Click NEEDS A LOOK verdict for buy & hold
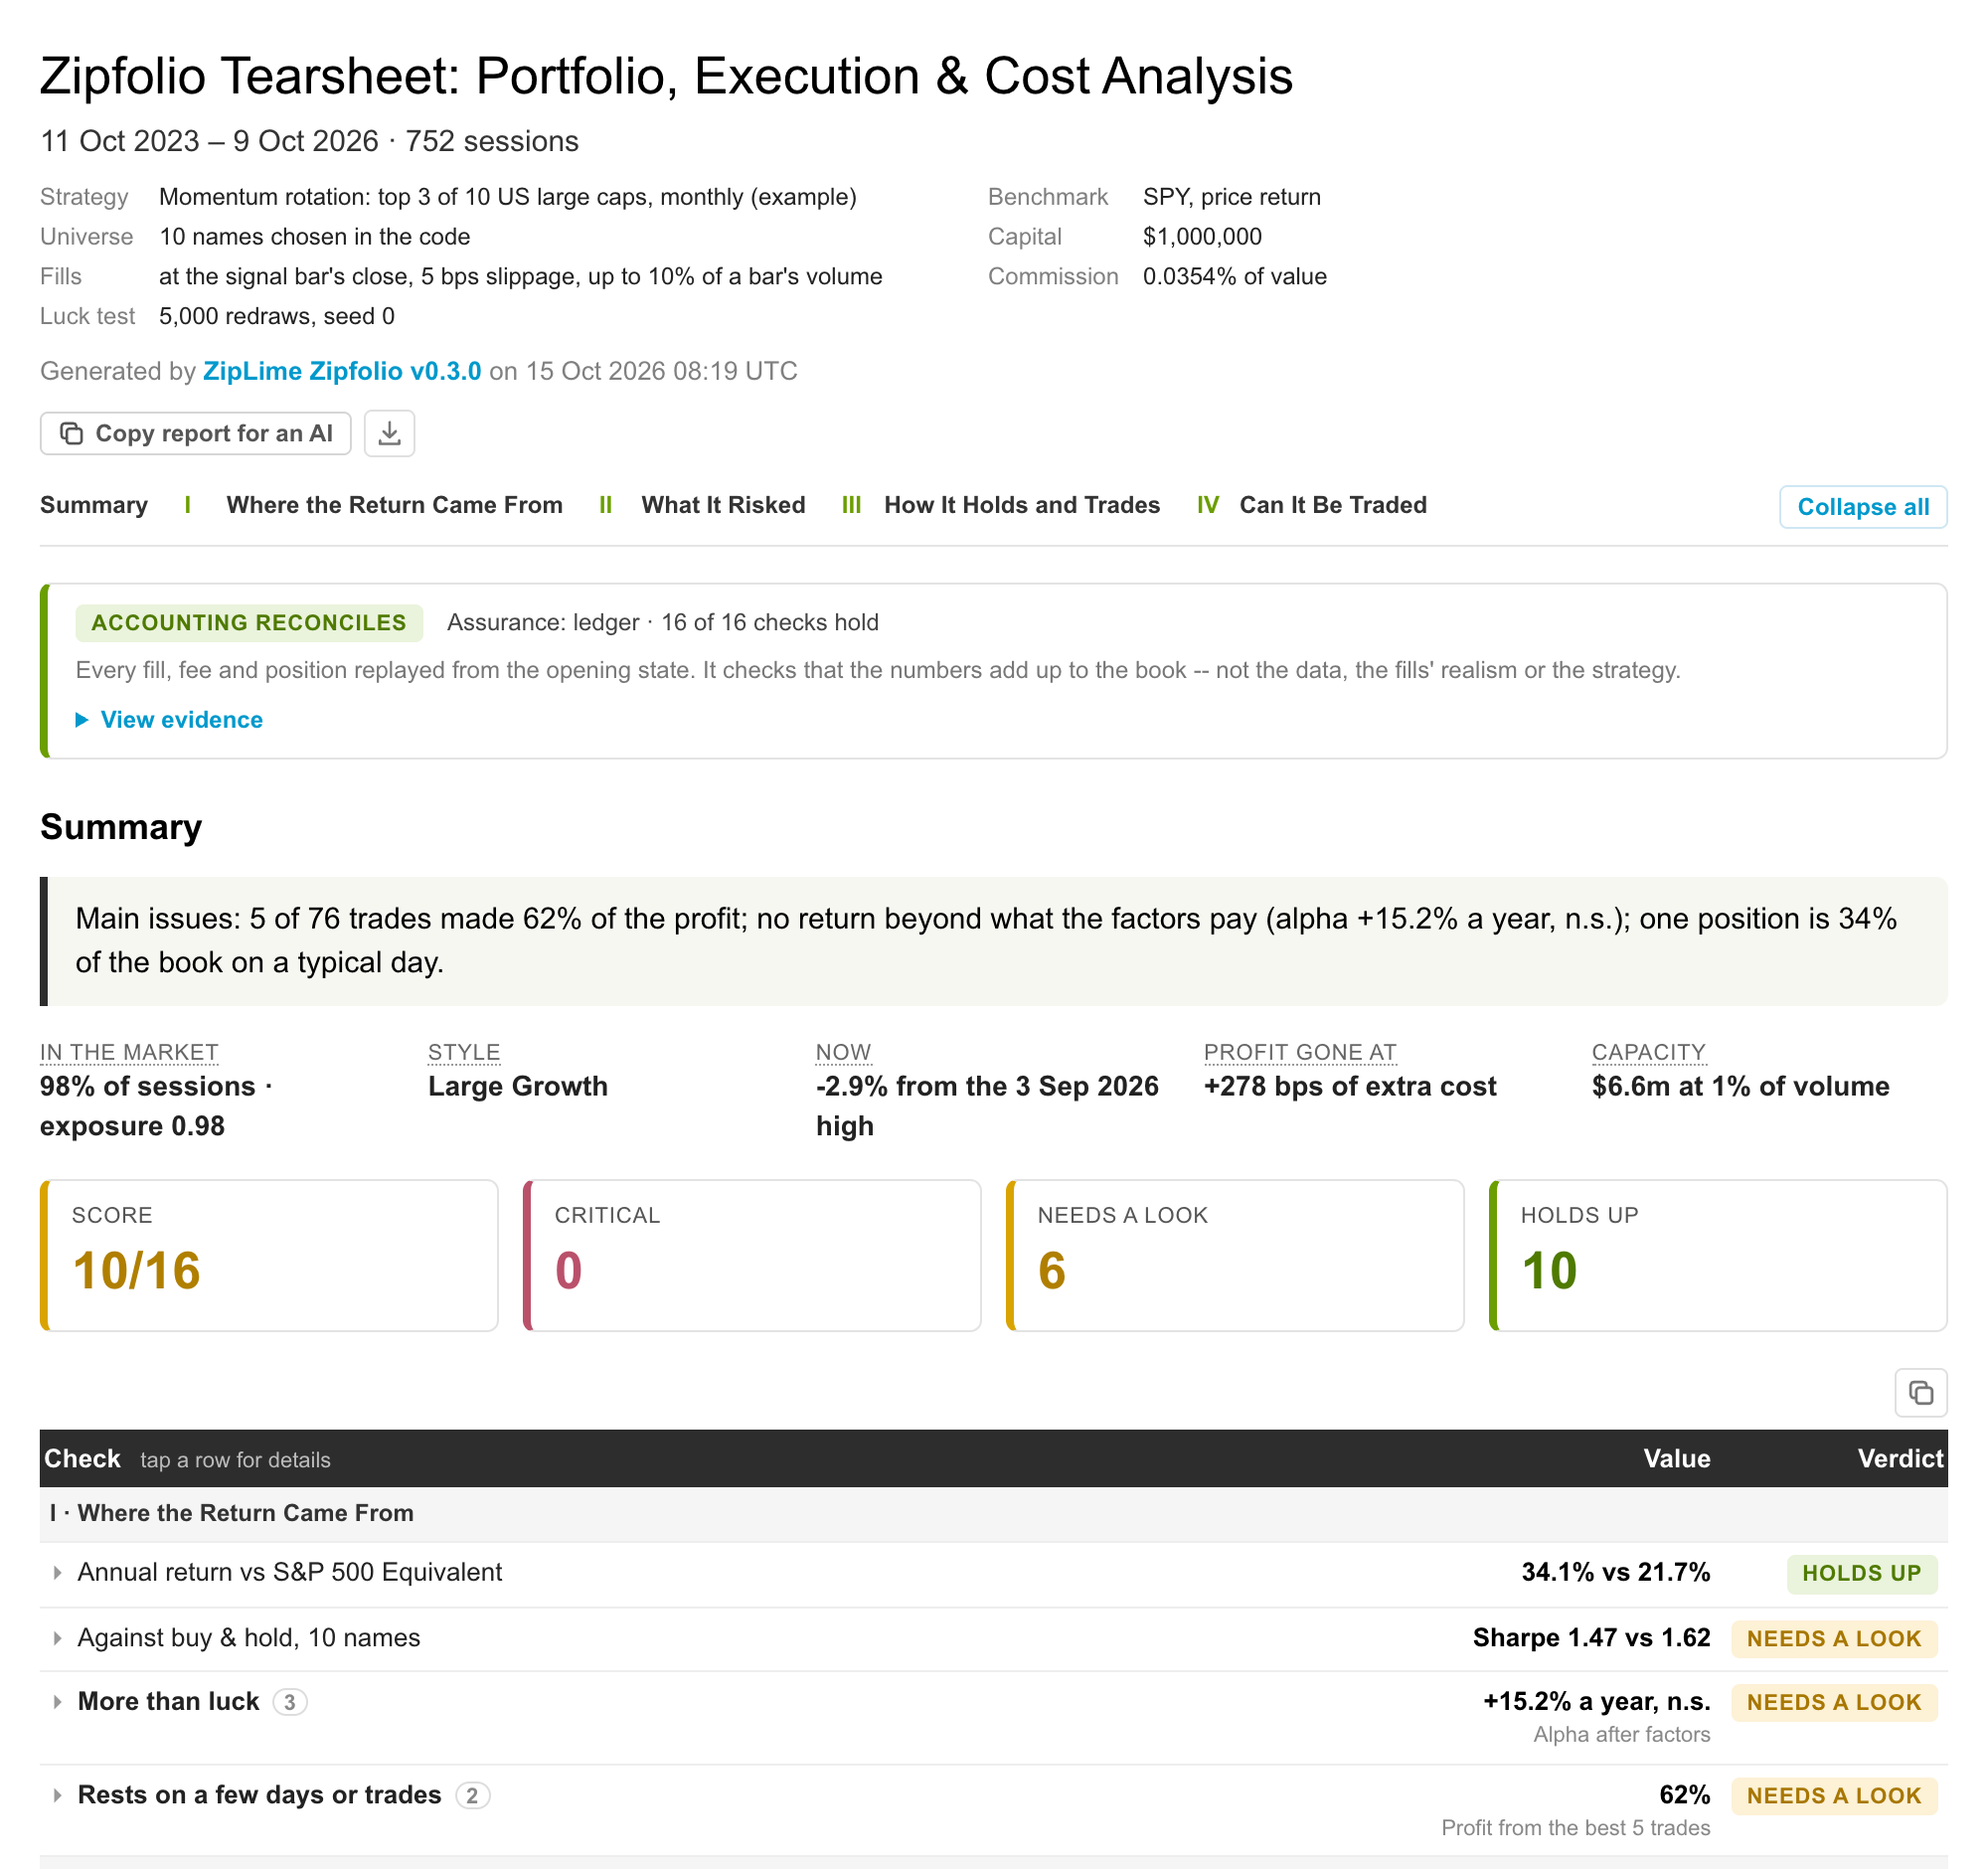 tap(1834, 1638)
